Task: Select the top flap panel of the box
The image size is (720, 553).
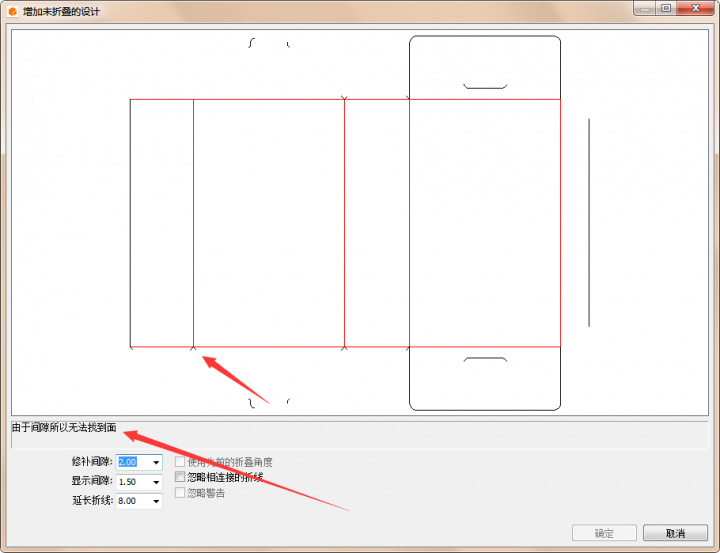Action: [485, 65]
